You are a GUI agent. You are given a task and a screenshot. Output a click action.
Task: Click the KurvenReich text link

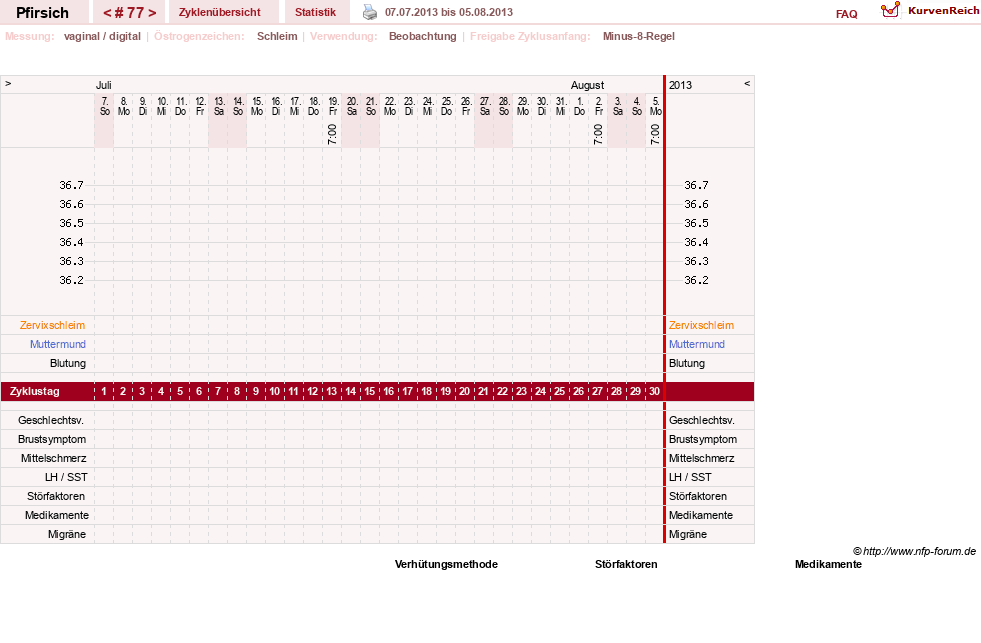[x=943, y=11]
